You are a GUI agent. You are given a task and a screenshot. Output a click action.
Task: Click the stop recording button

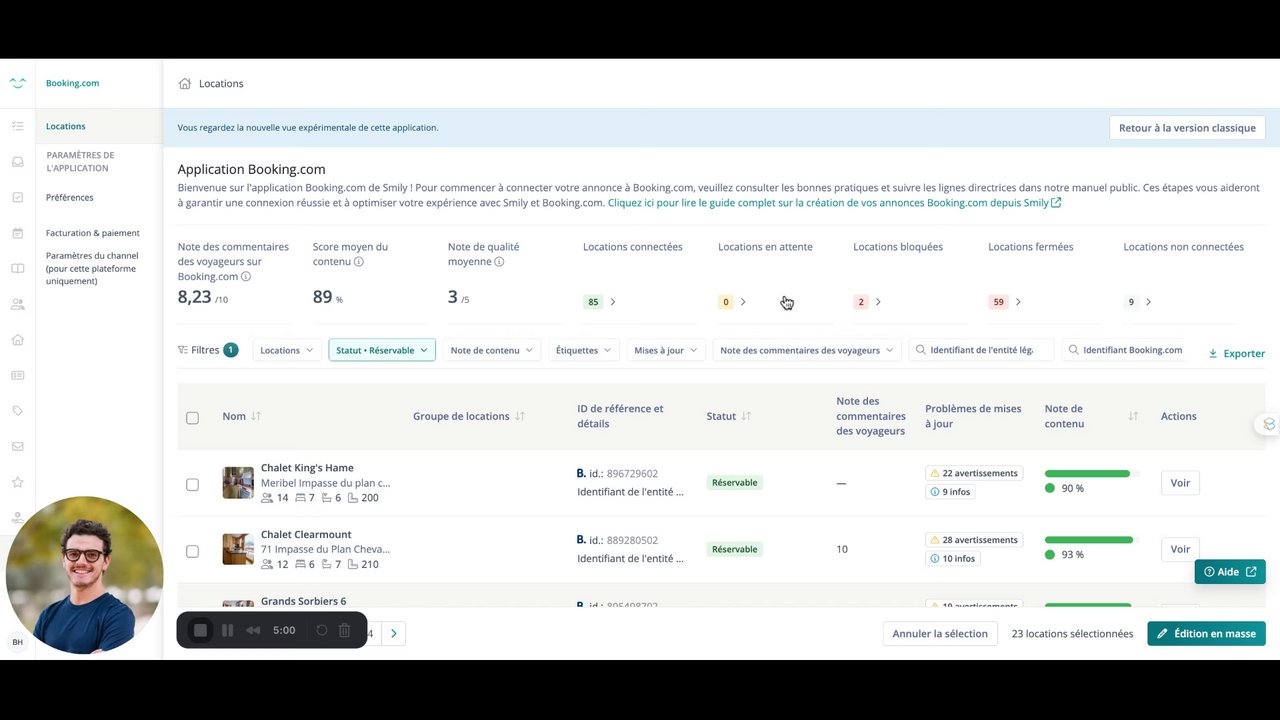coord(200,630)
